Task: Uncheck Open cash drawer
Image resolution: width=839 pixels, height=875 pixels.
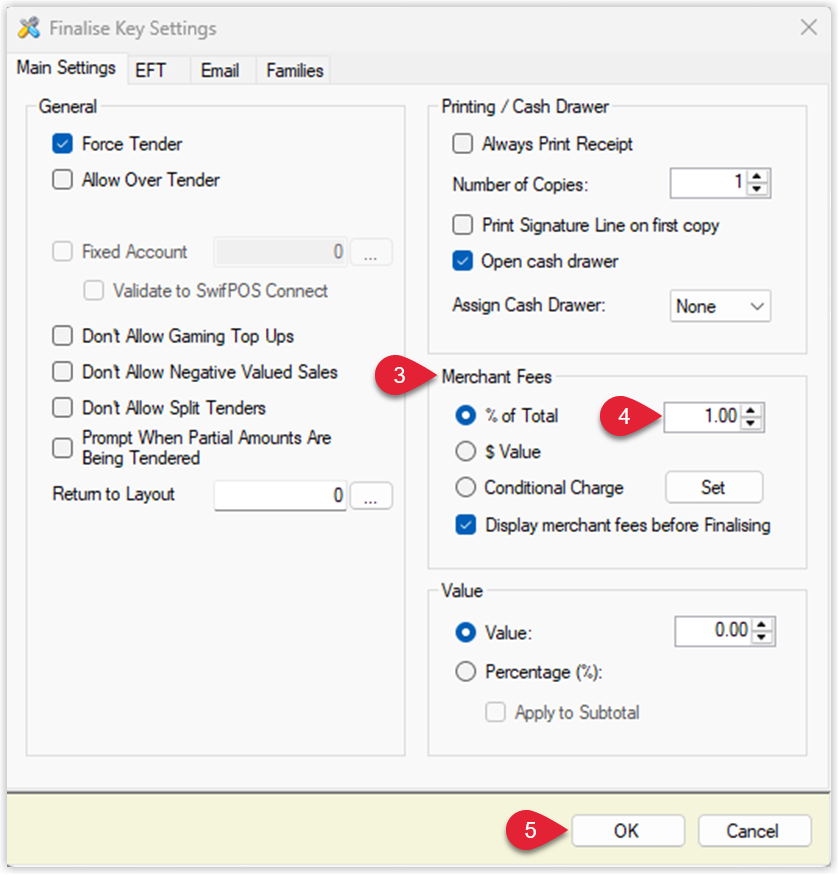Action: (x=462, y=261)
